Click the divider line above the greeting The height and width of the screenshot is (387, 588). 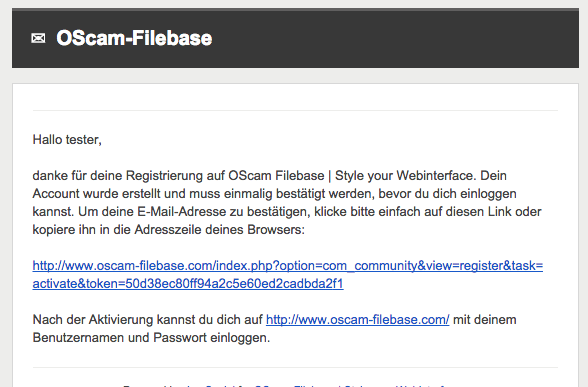point(295,111)
